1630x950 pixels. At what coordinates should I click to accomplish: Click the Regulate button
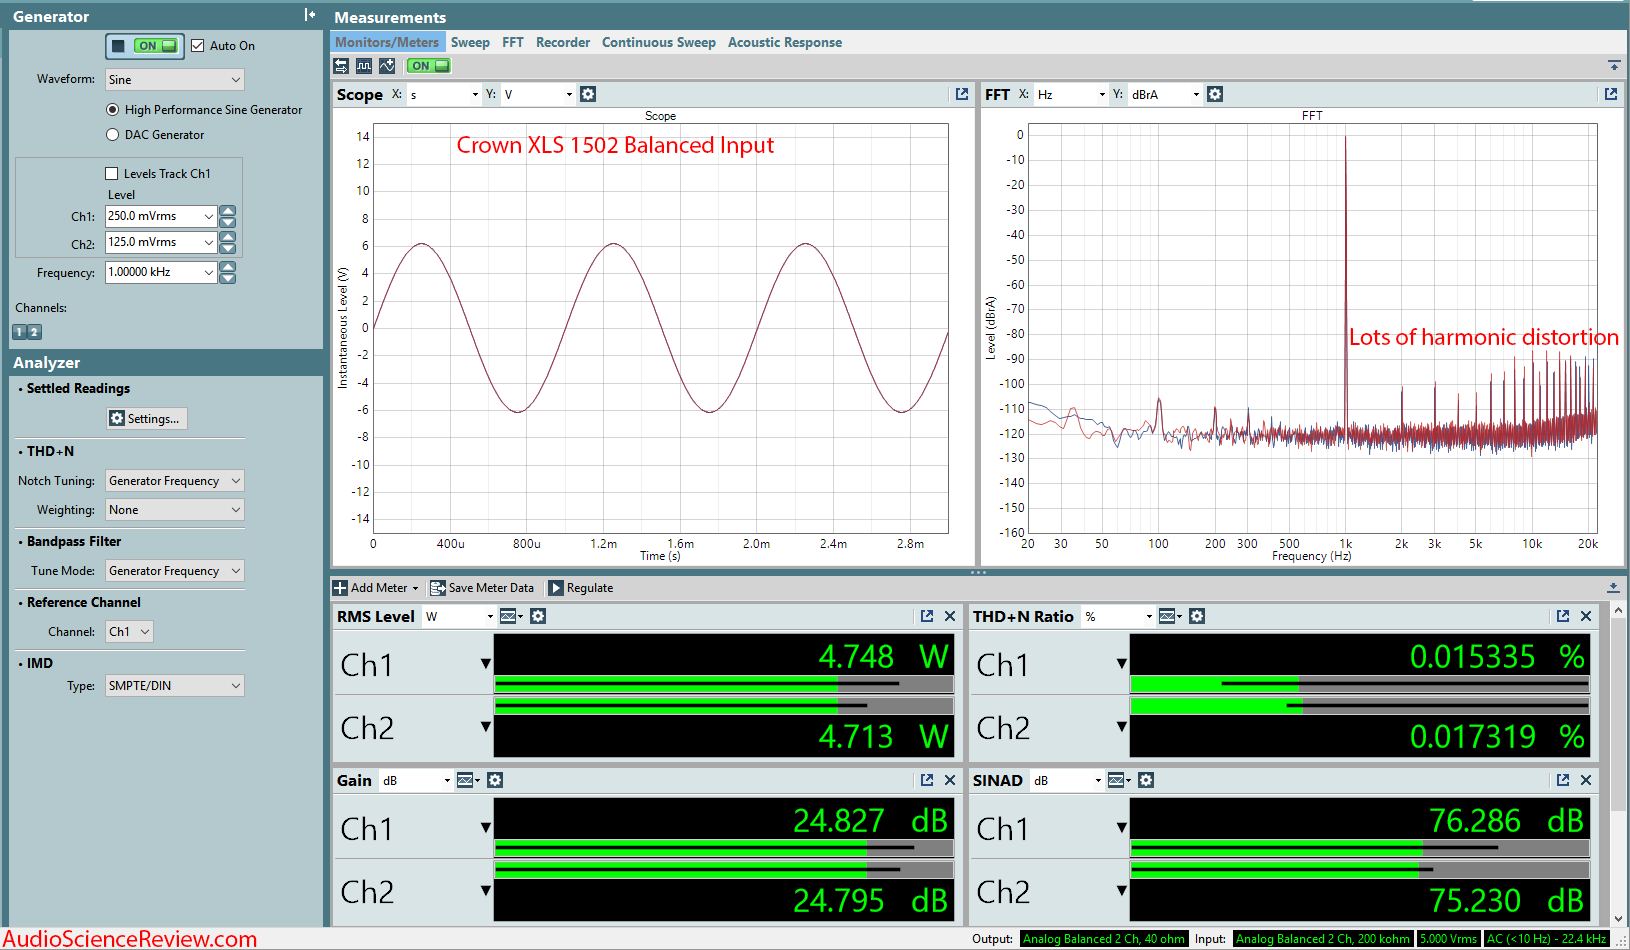tap(581, 588)
